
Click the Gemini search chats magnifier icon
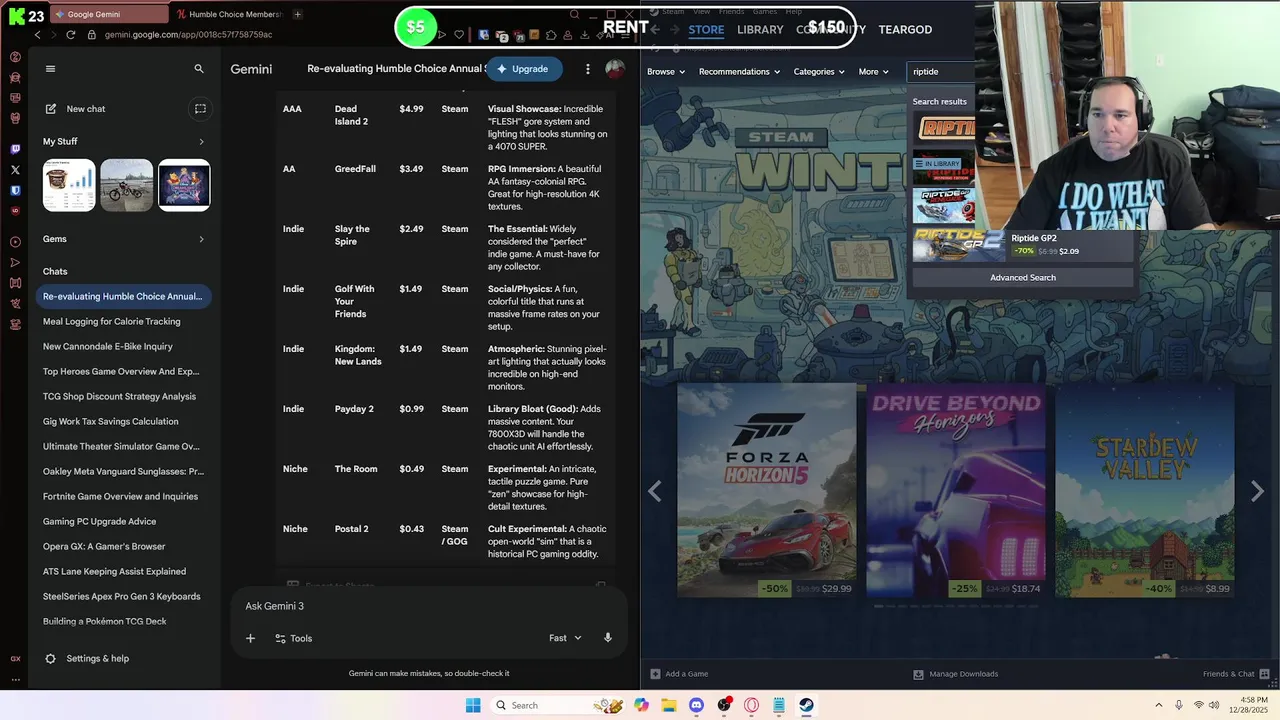coord(199,69)
